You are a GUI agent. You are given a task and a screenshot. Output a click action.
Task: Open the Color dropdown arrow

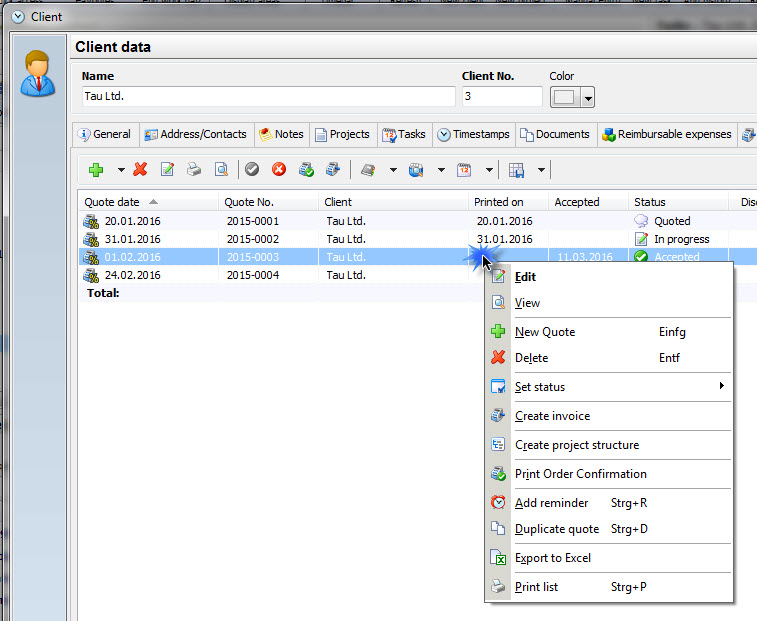coord(588,97)
